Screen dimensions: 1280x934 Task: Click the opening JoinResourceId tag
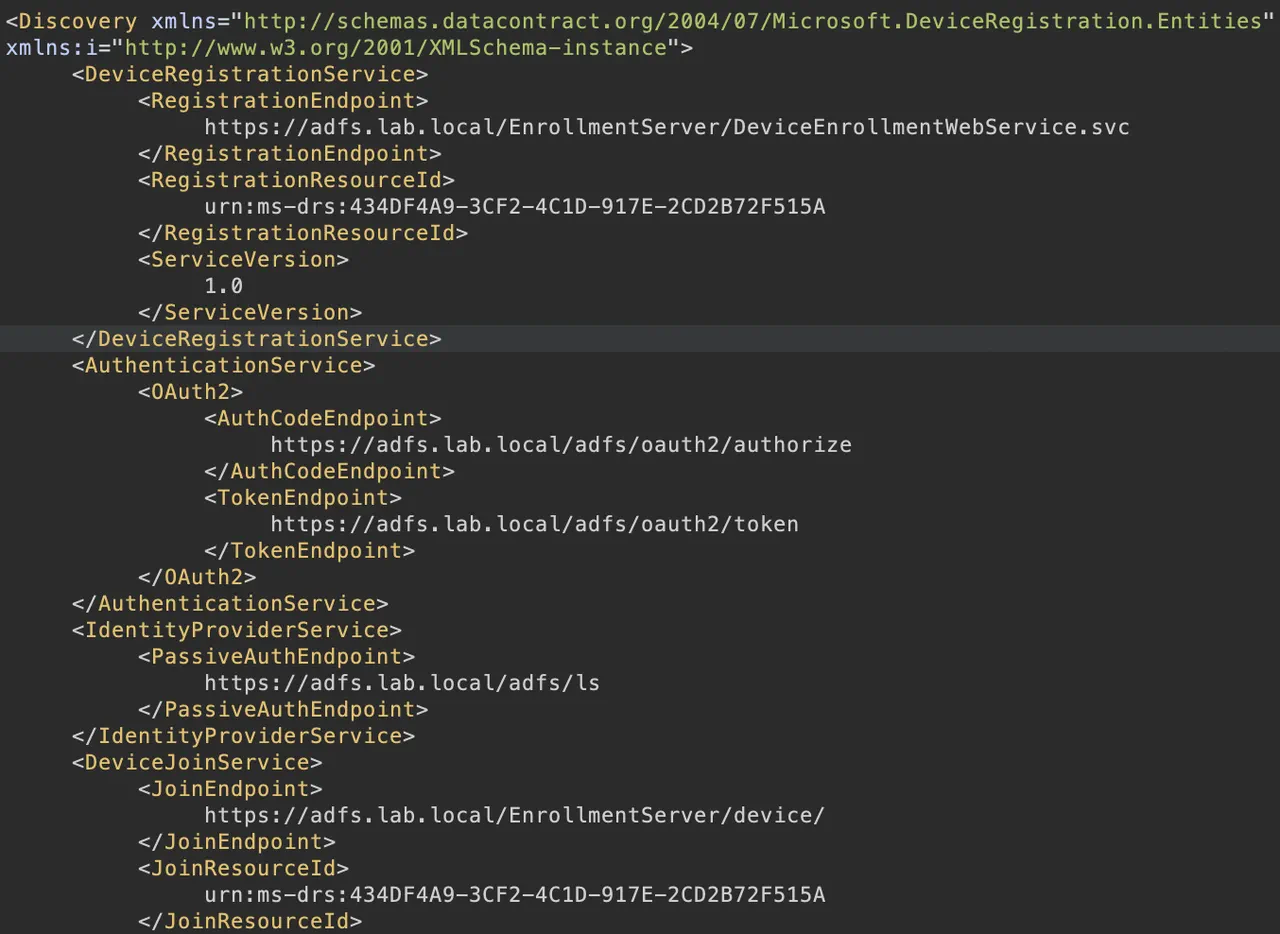coord(243,867)
